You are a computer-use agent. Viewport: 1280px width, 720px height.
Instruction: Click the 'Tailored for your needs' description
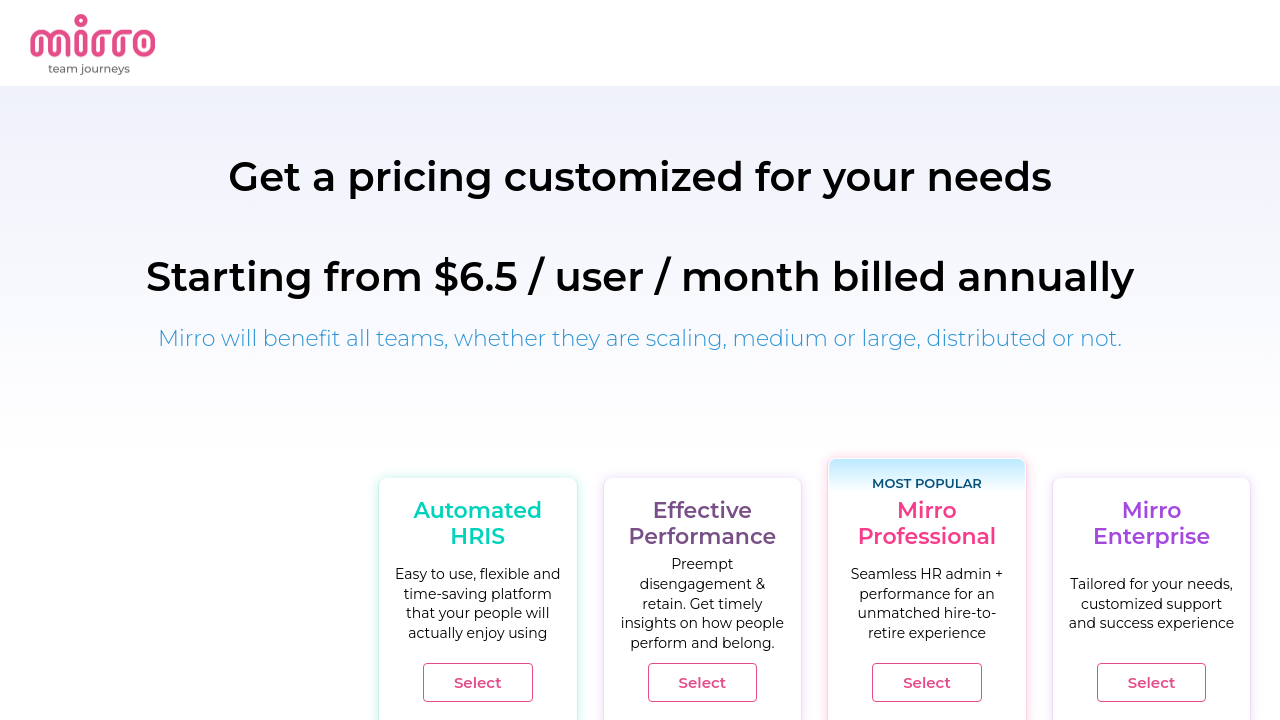point(1151,603)
